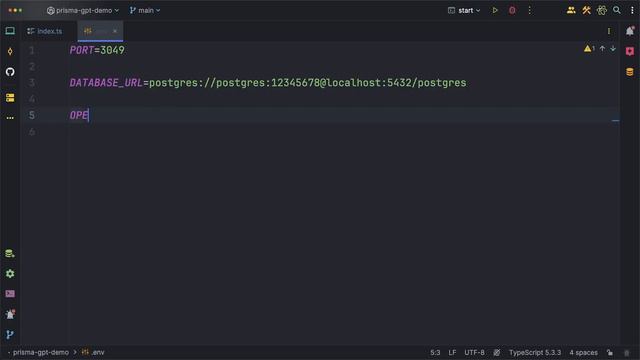Screen dimensions: 640x360
Task: Open IDE settings kebab menu
Action: pos(632,10)
